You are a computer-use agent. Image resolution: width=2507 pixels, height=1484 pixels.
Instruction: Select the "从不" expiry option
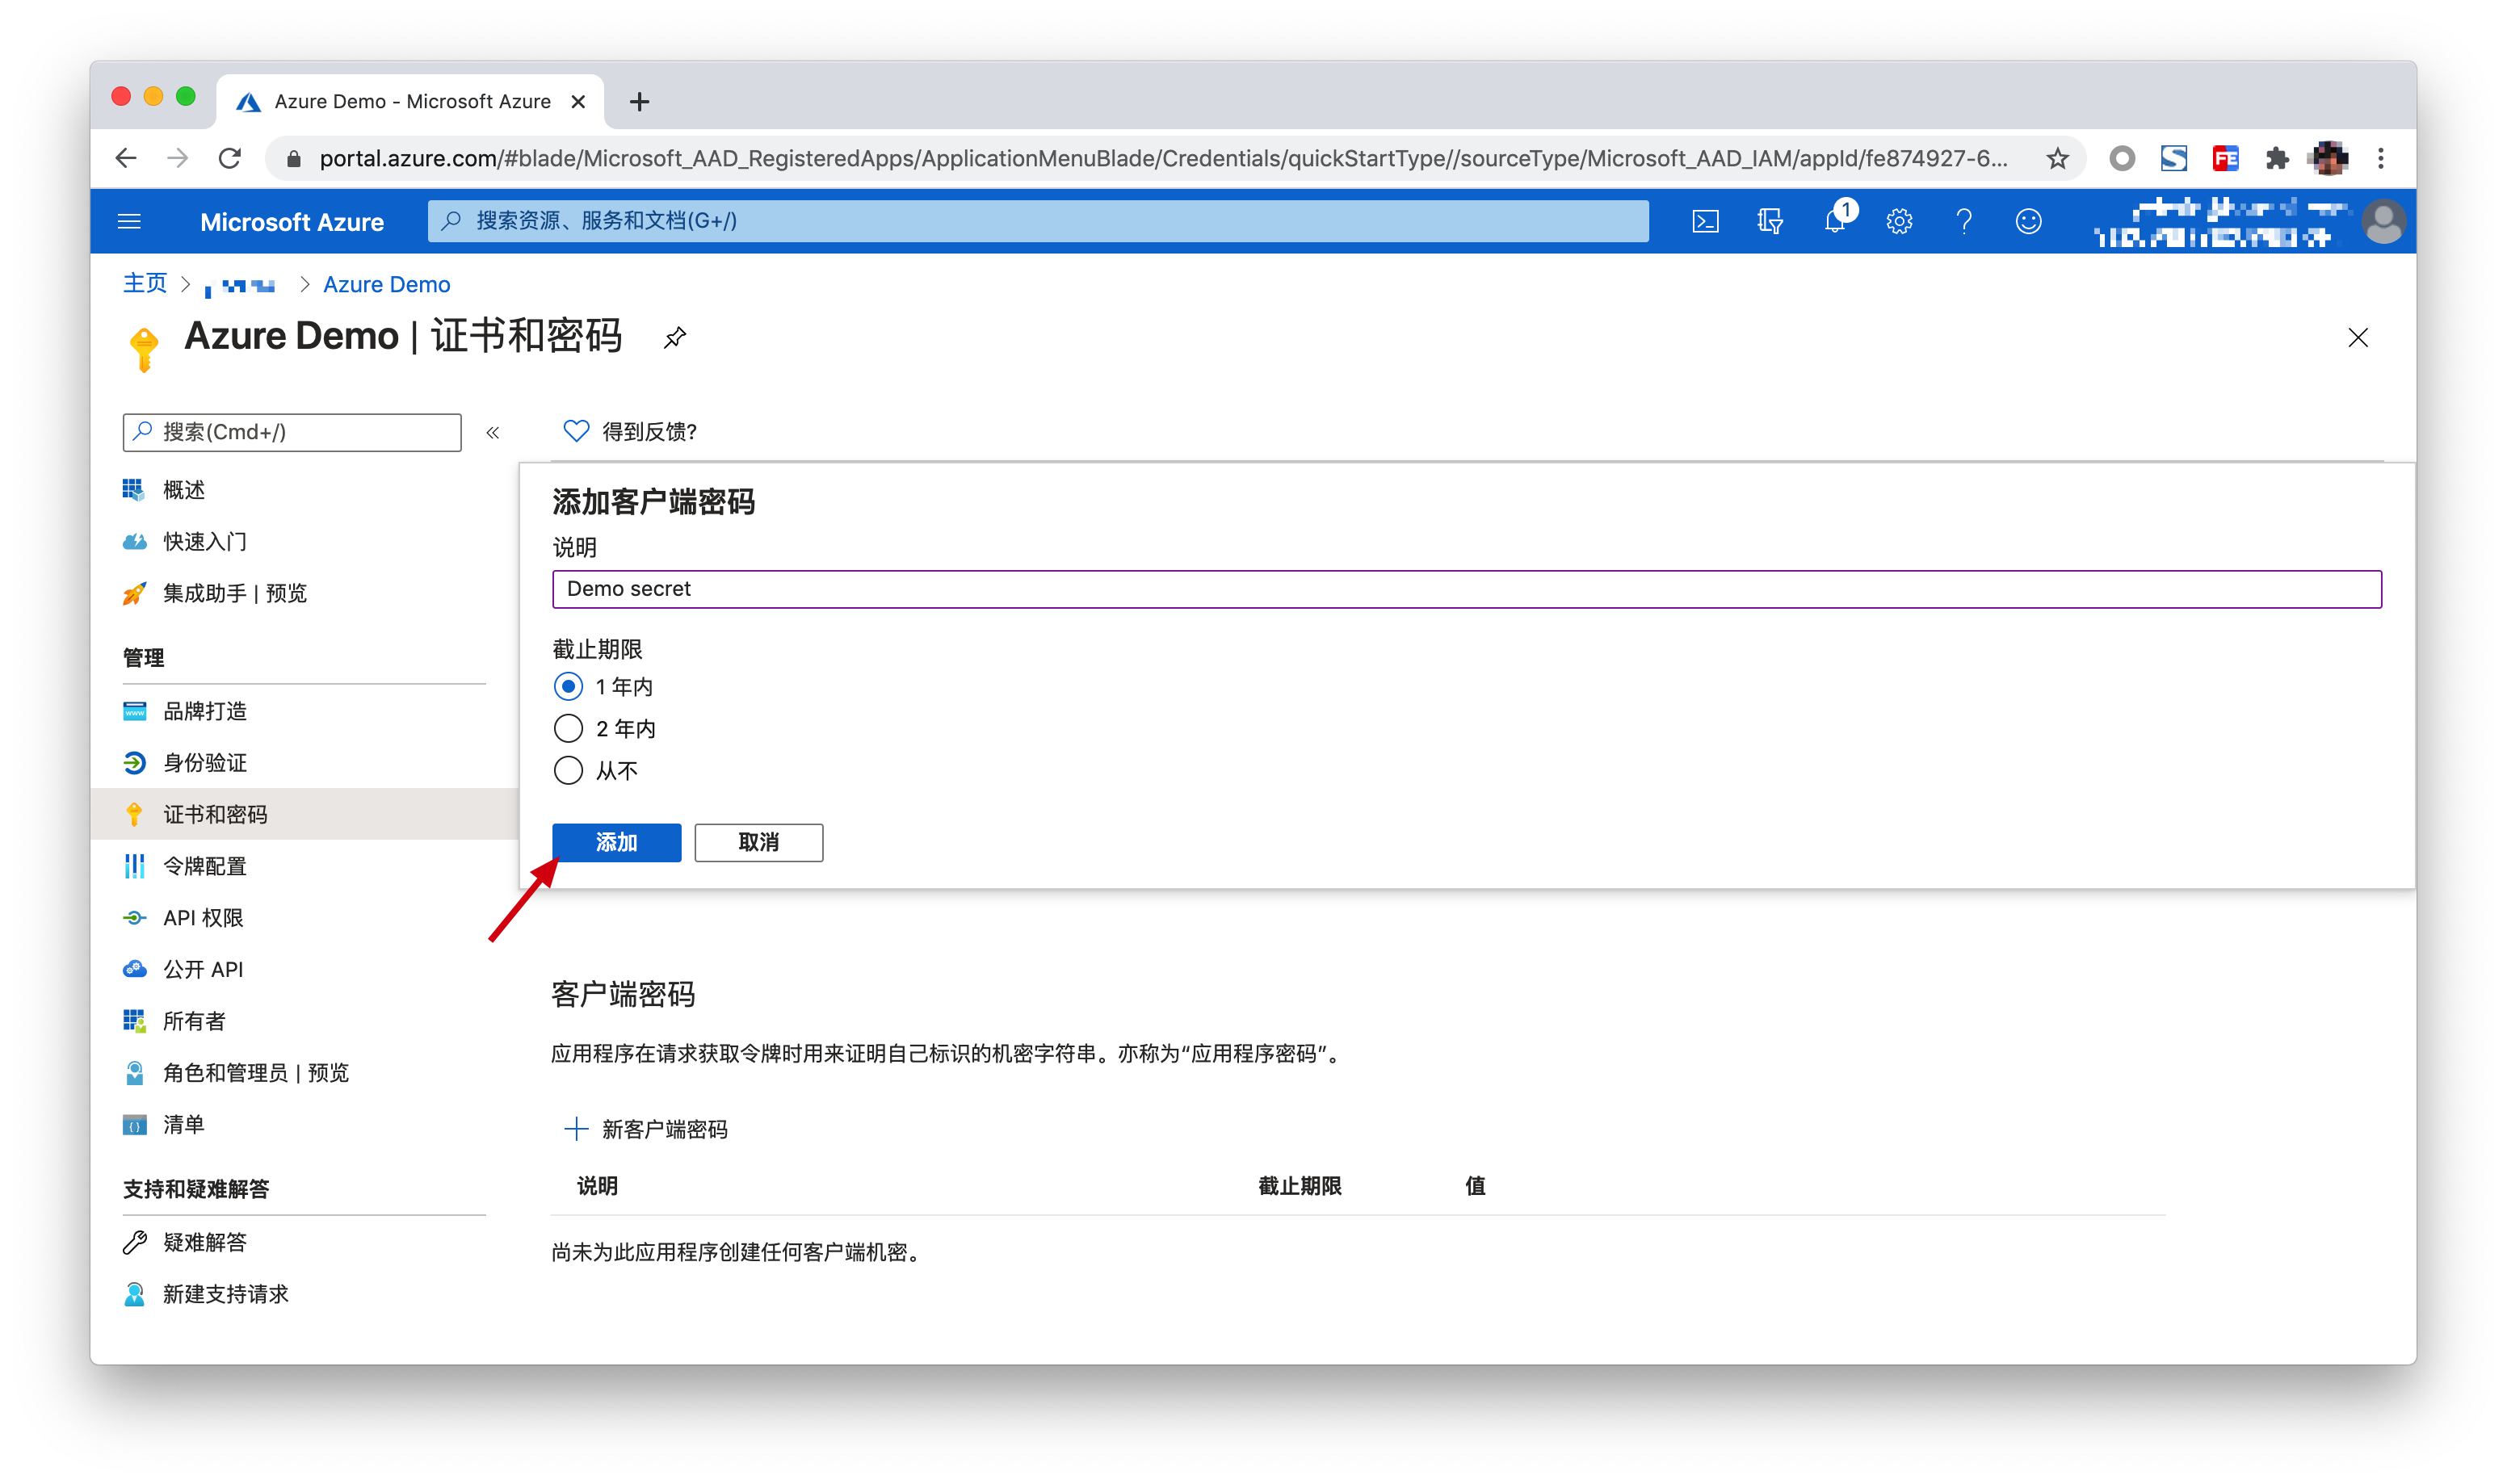click(x=568, y=771)
